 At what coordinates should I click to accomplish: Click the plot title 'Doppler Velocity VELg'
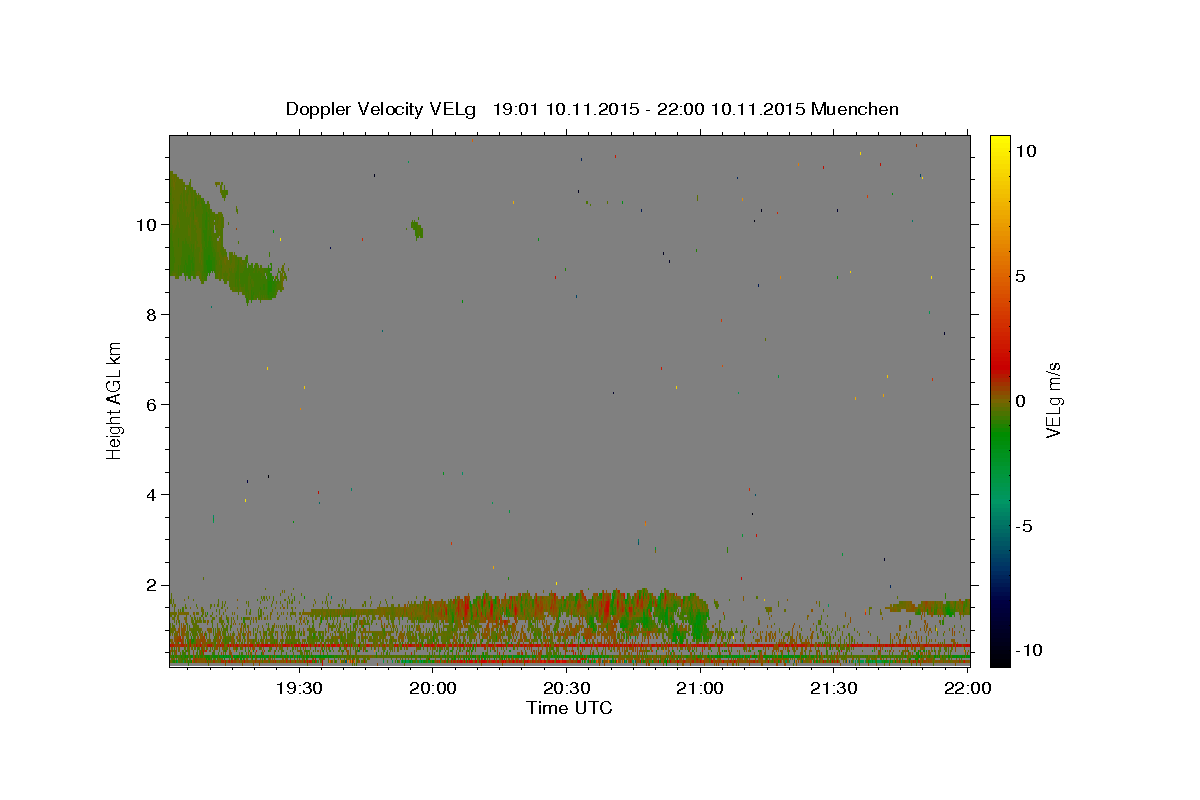[383, 109]
